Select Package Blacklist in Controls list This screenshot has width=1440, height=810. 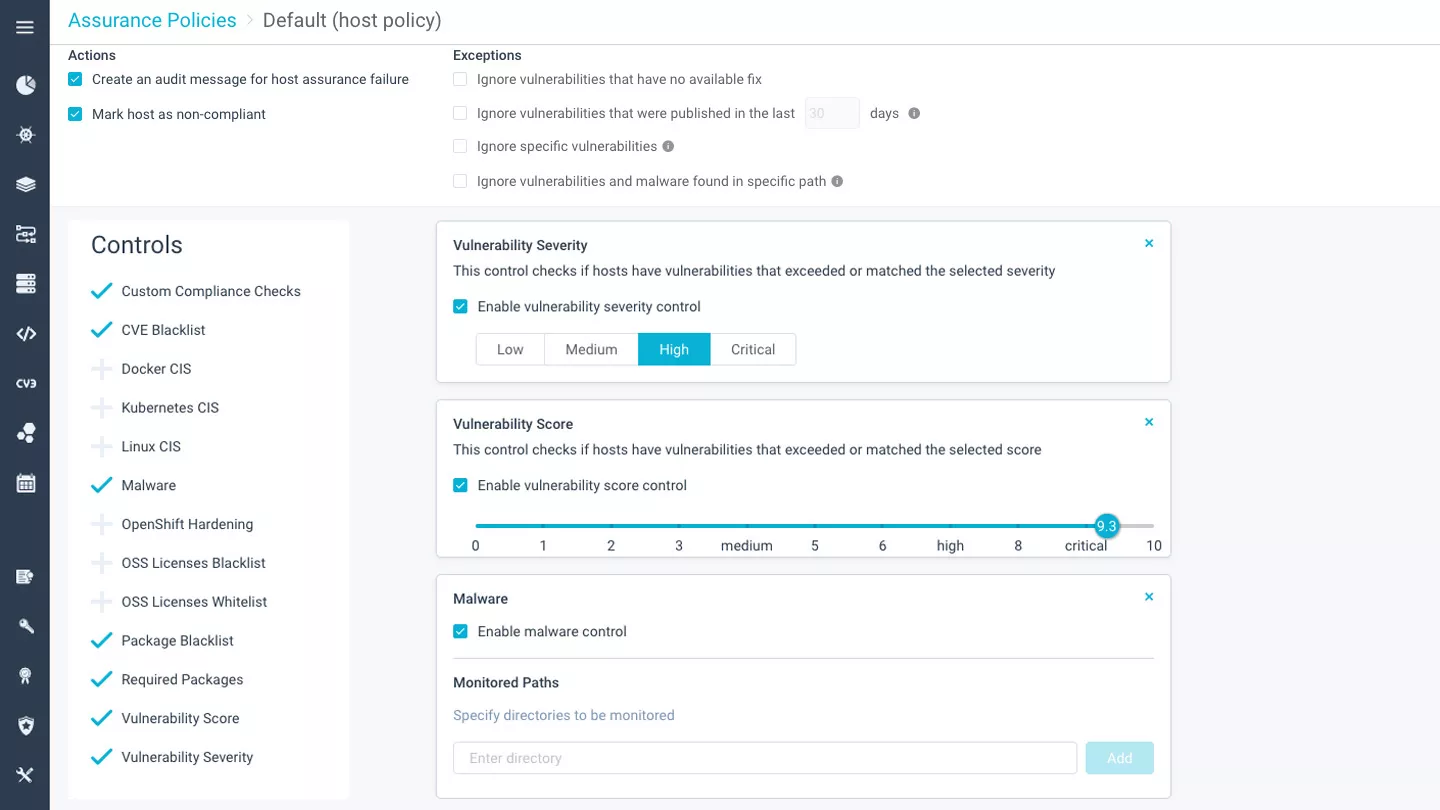pos(177,641)
